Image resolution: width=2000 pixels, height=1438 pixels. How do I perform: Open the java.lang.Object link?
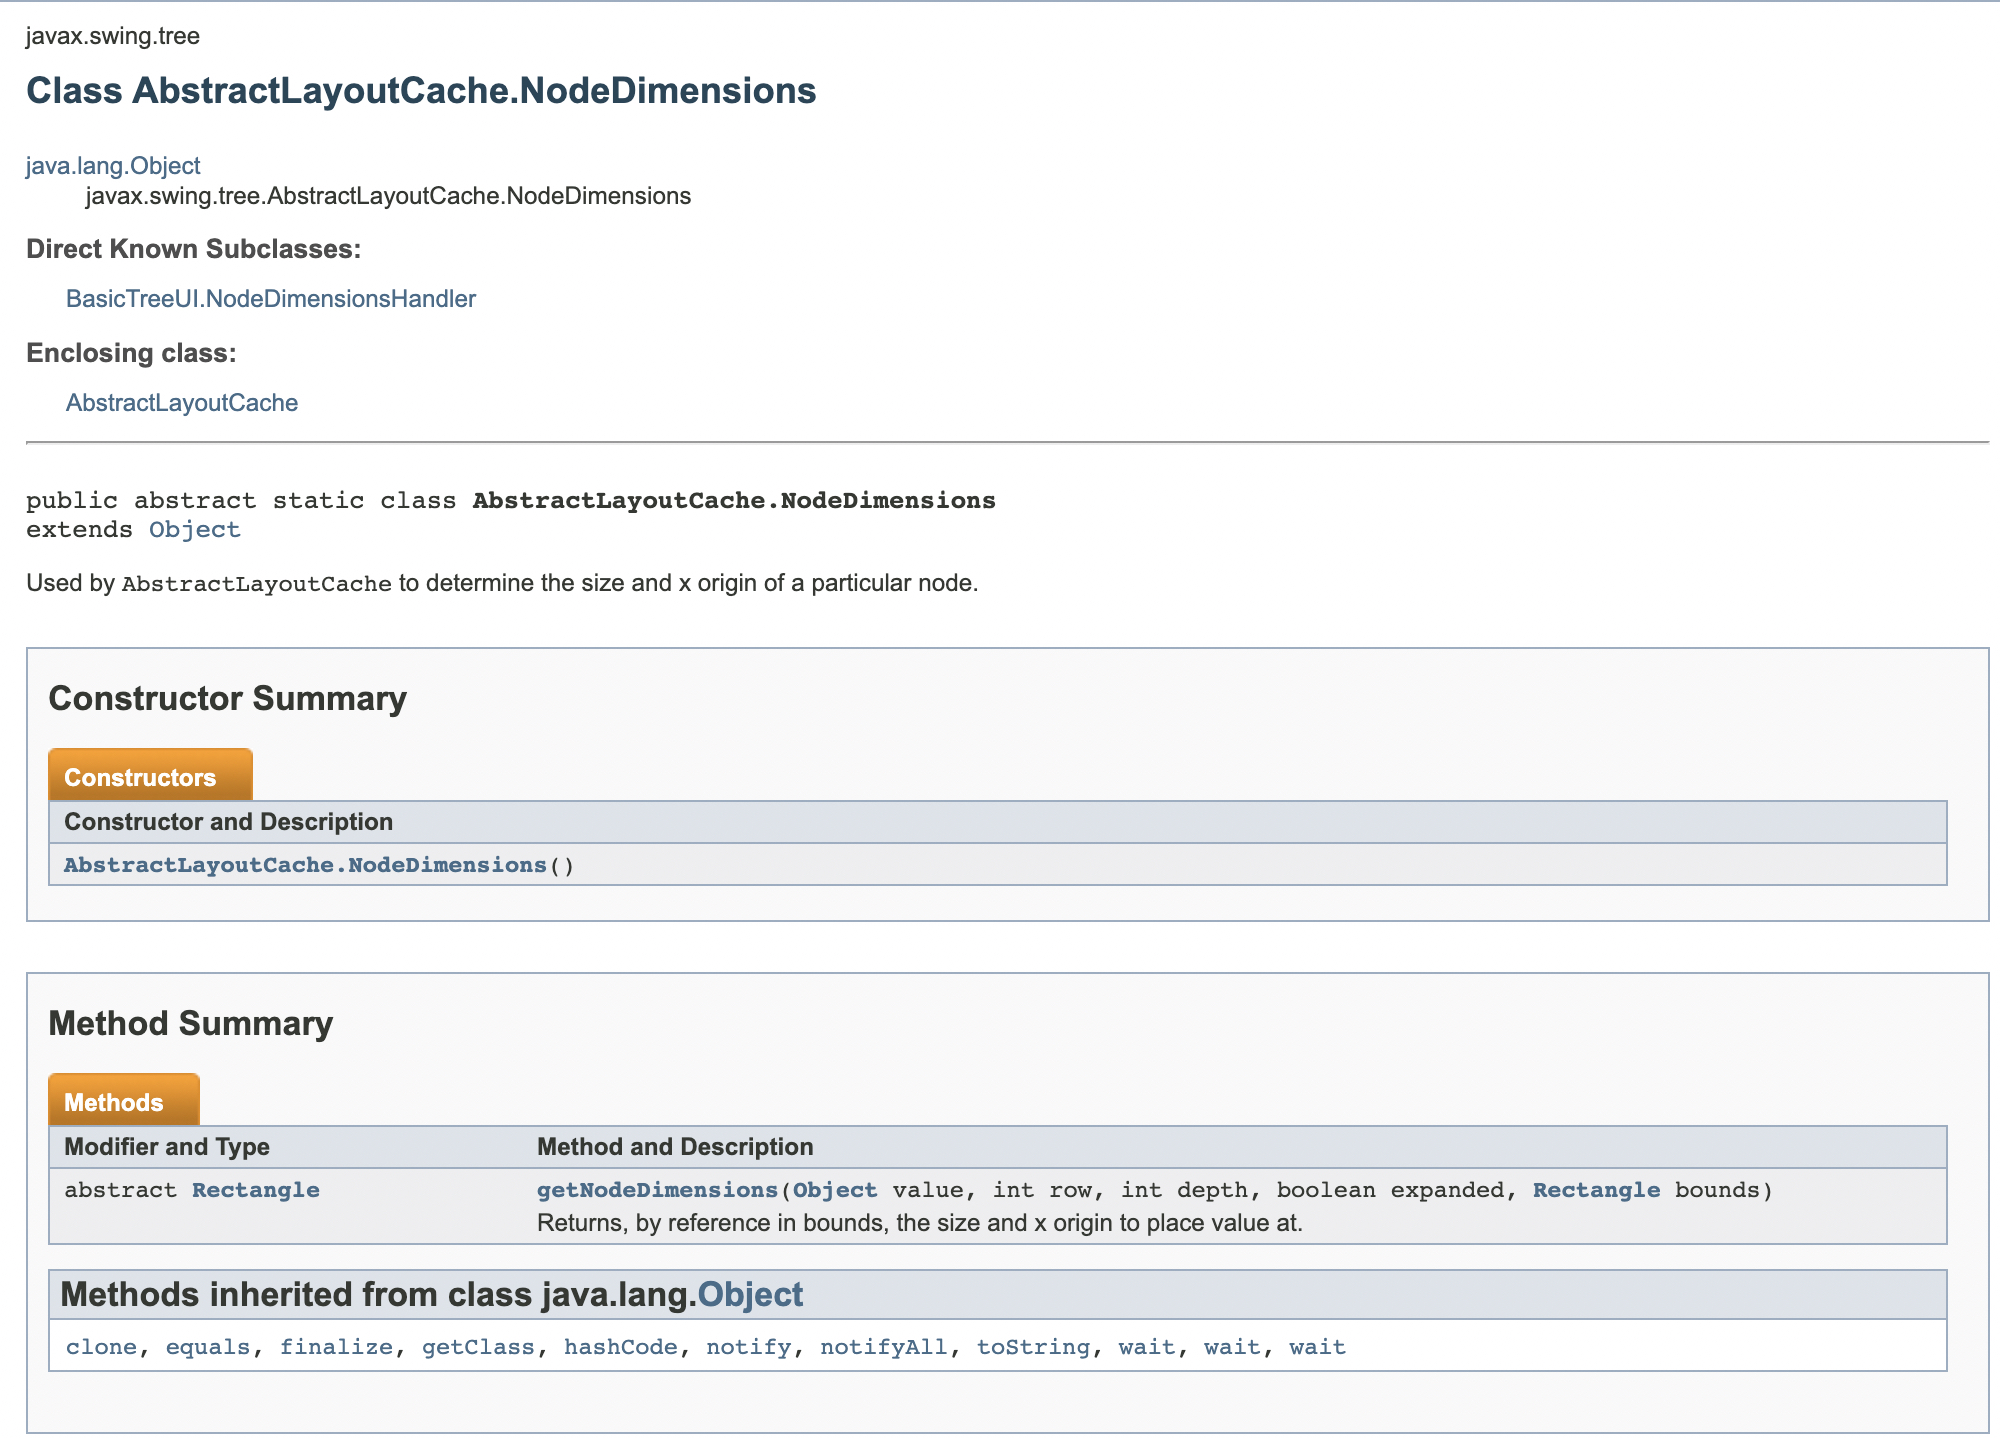tap(113, 166)
